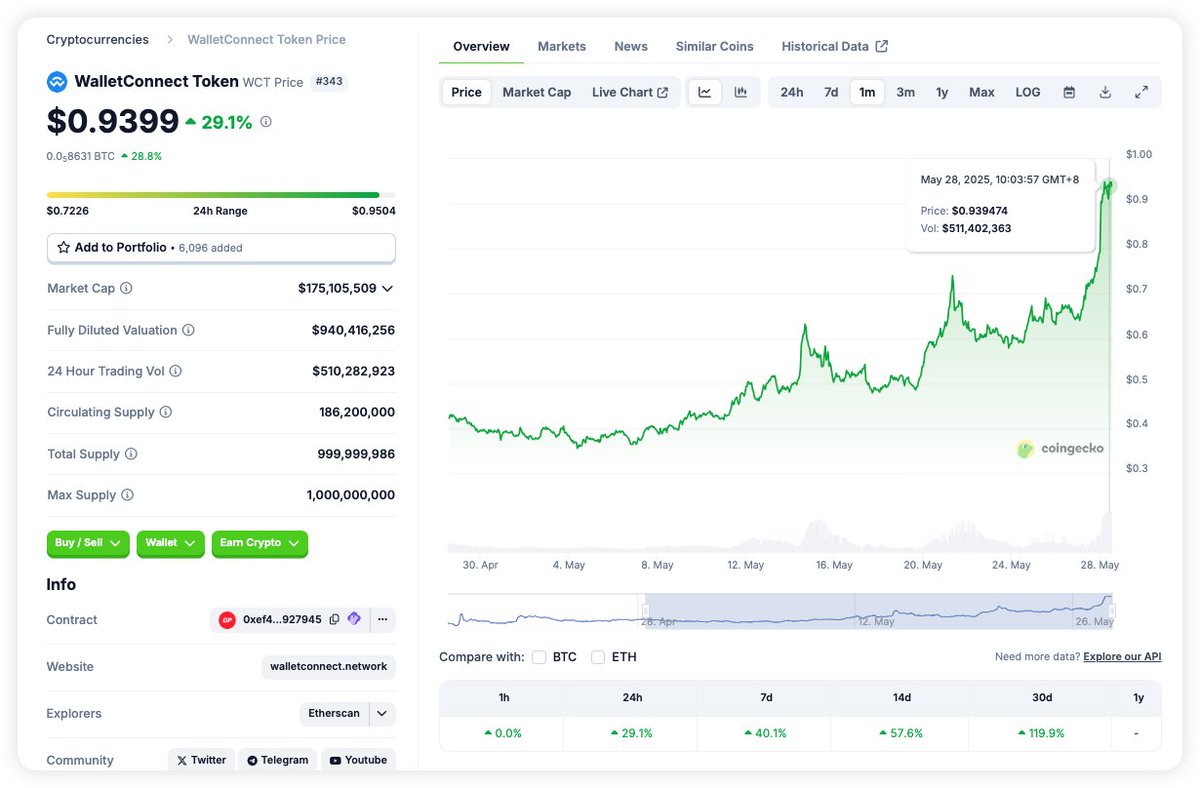
Task: Click the contract address 0xef4...927945
Action: [x=282, y=620]
